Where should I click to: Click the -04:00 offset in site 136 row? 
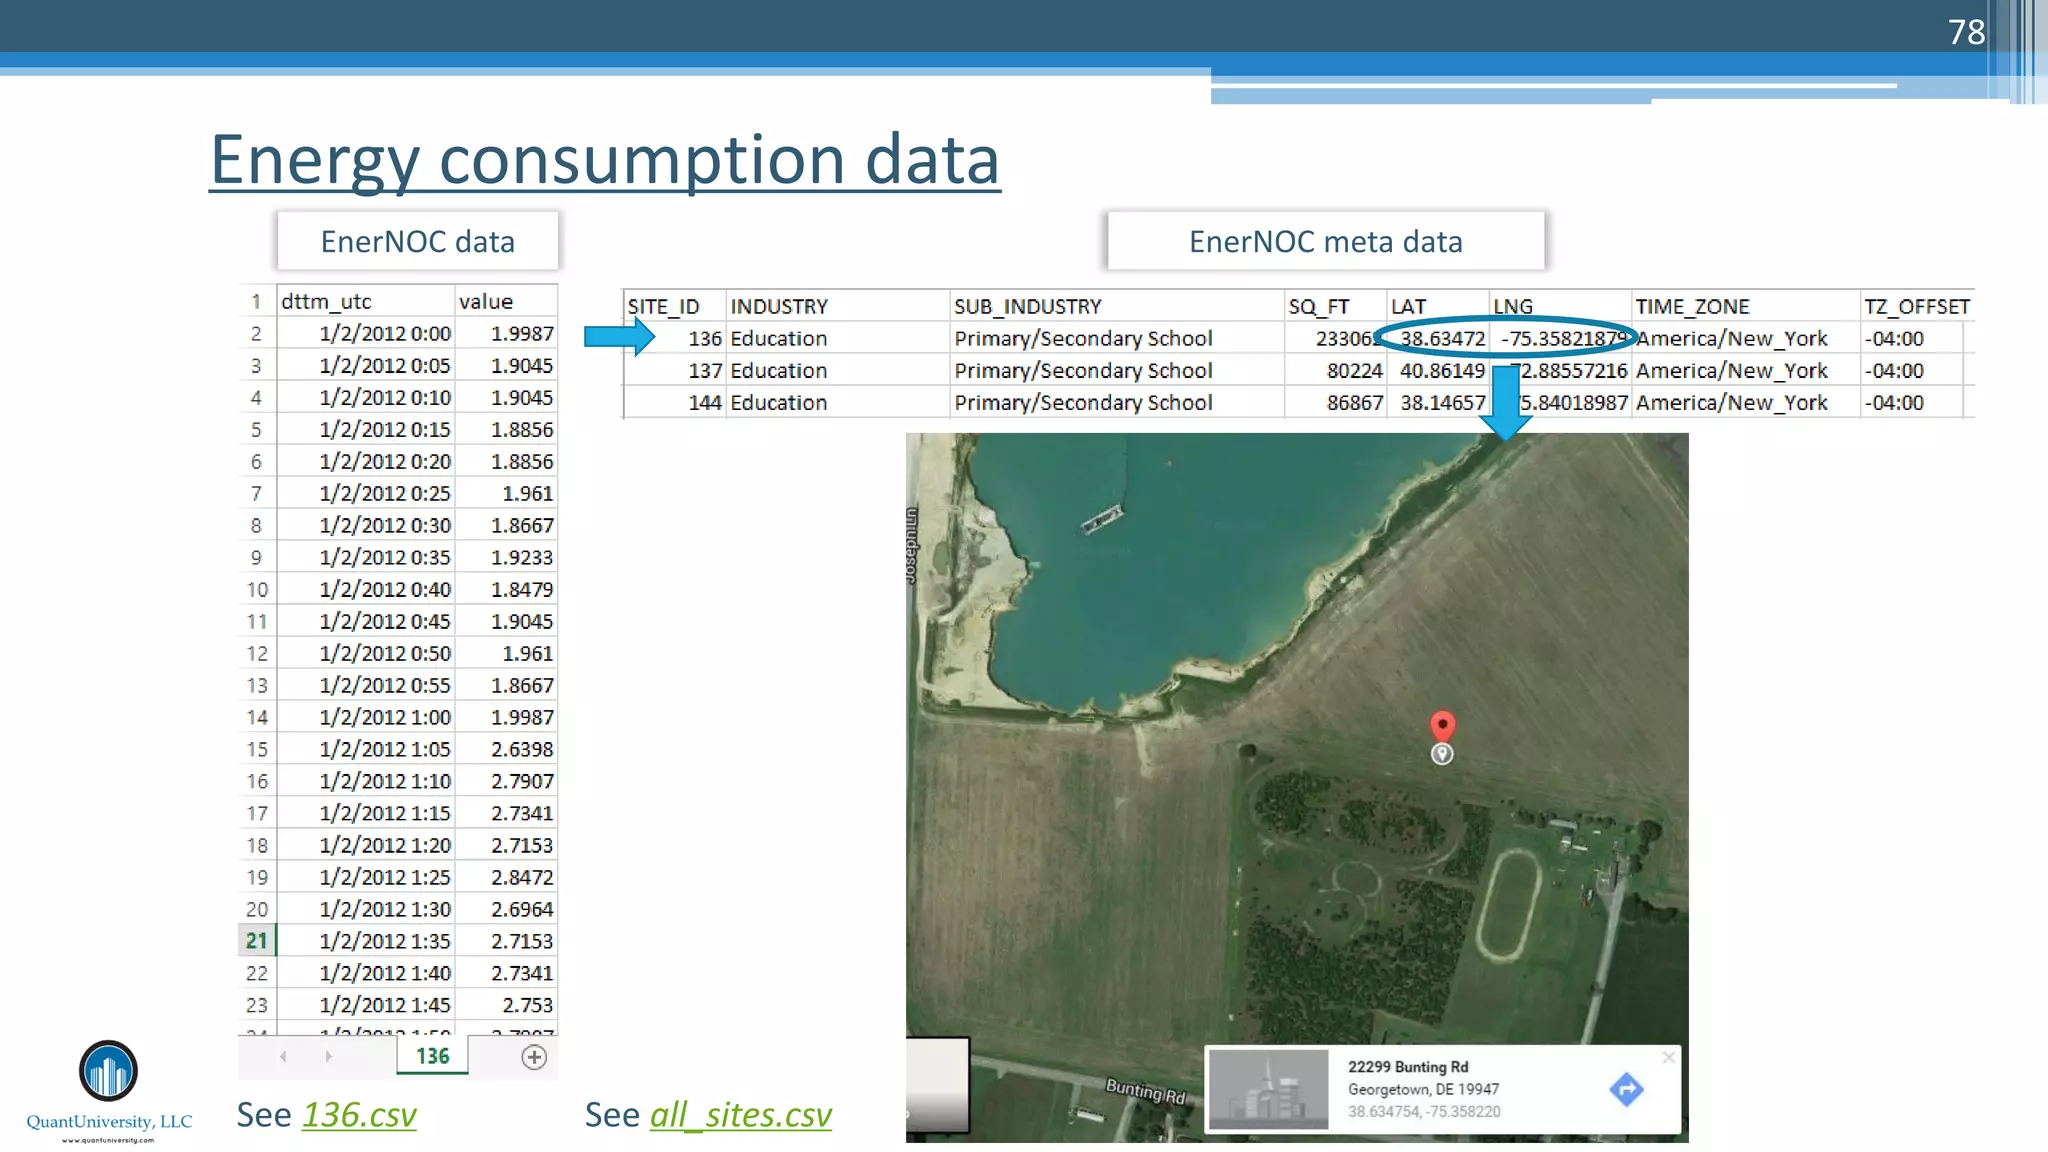pyautogui.click(x=1911, y=338)
